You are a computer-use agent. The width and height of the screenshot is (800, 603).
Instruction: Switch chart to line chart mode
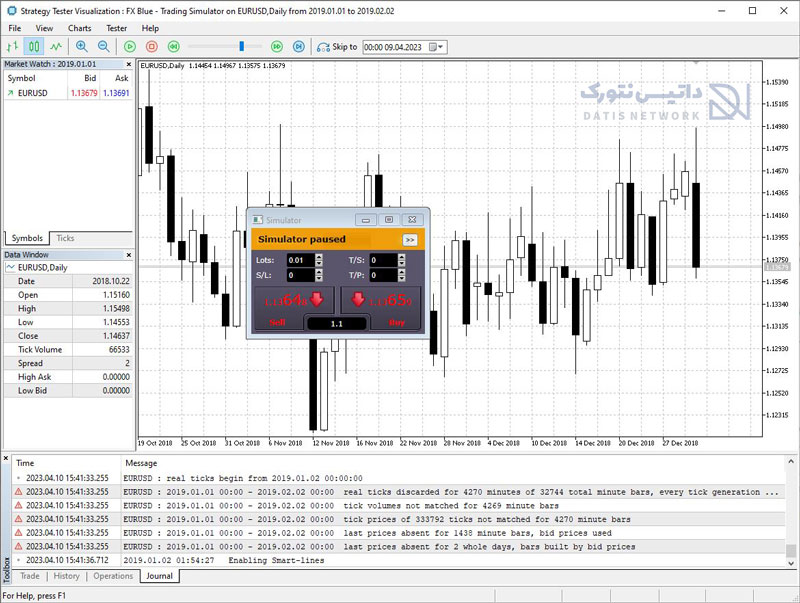[x=56, y=47]
